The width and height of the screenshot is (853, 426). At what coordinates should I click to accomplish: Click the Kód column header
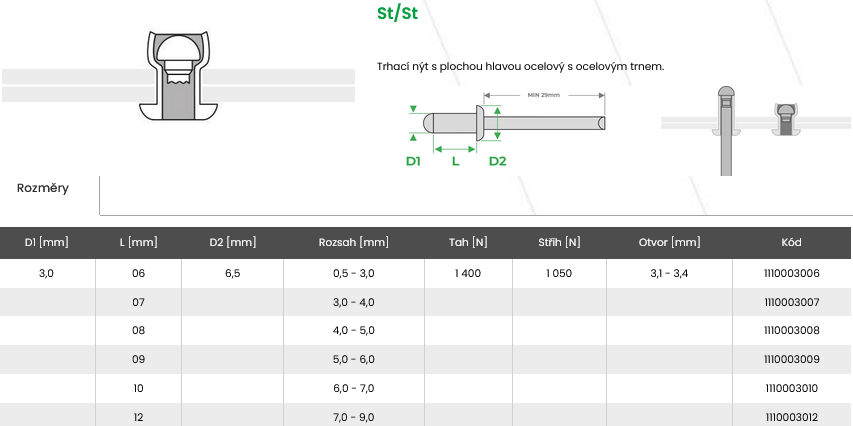pyautogui.click(x=791, y=242)
